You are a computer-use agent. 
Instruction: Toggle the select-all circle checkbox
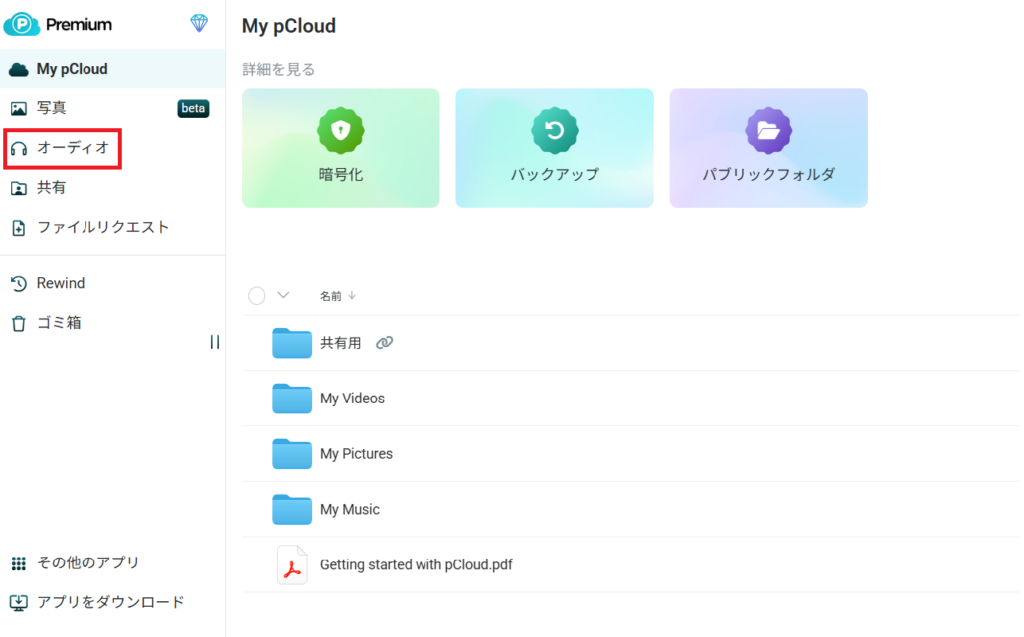click(257, 295)
